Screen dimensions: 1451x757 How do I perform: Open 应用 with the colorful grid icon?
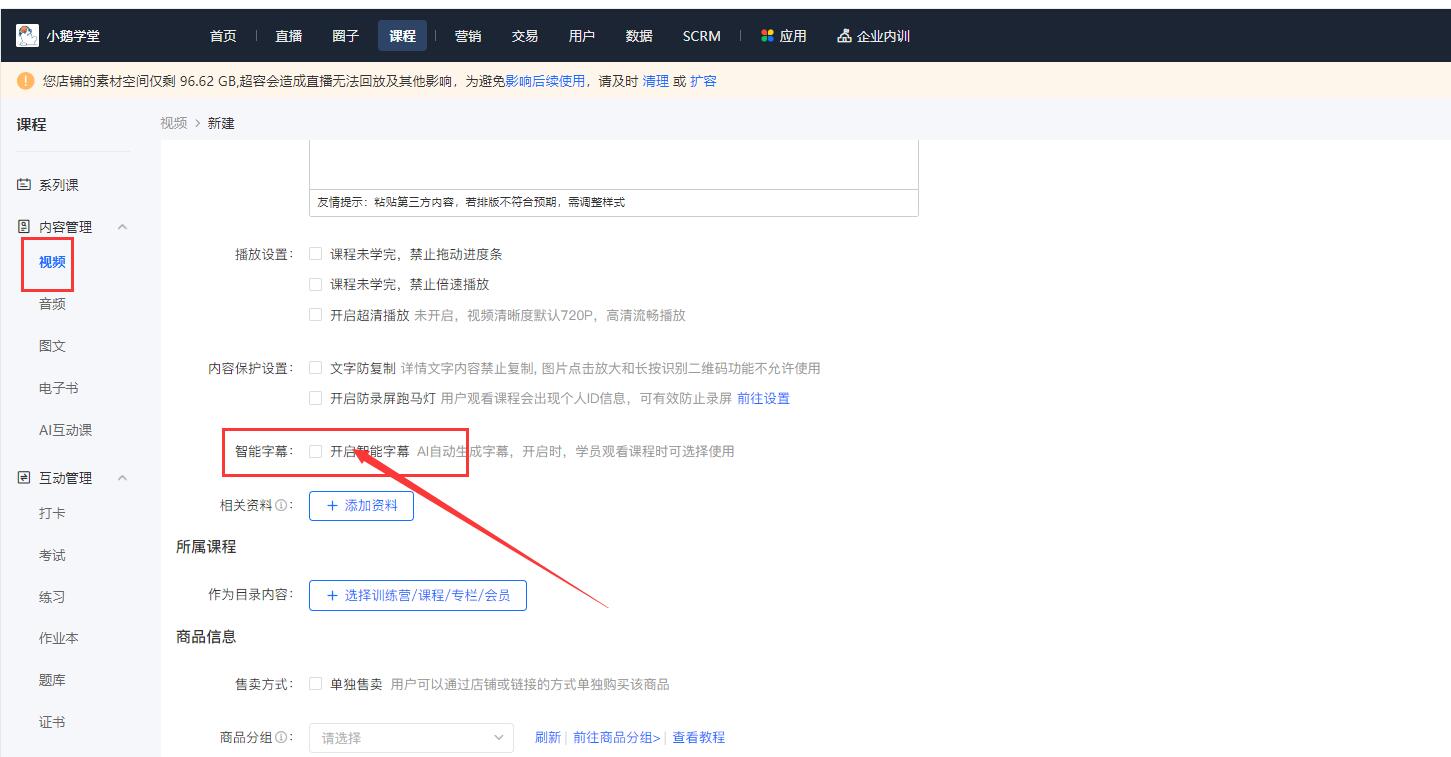(x=768, y=36)
